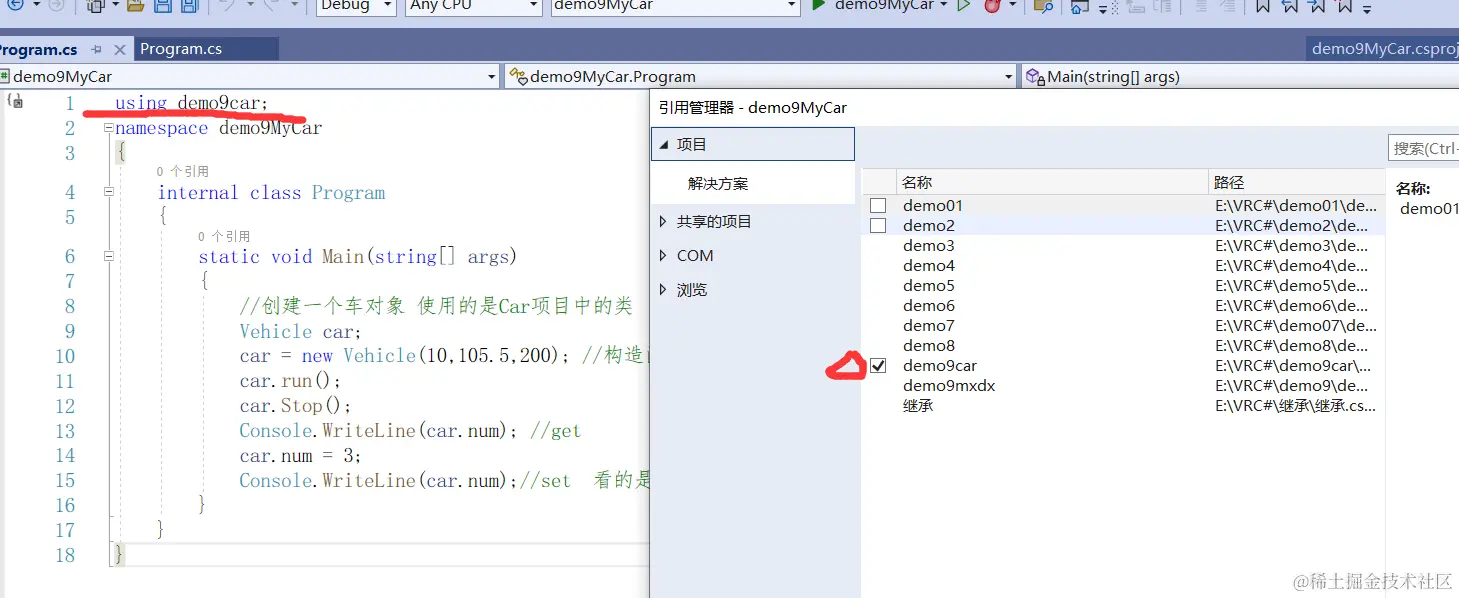This screenshot has height=598, width=1459.
Task: Collapse the namespace demo9MyCar code block
Action: [x=109, y=128]
